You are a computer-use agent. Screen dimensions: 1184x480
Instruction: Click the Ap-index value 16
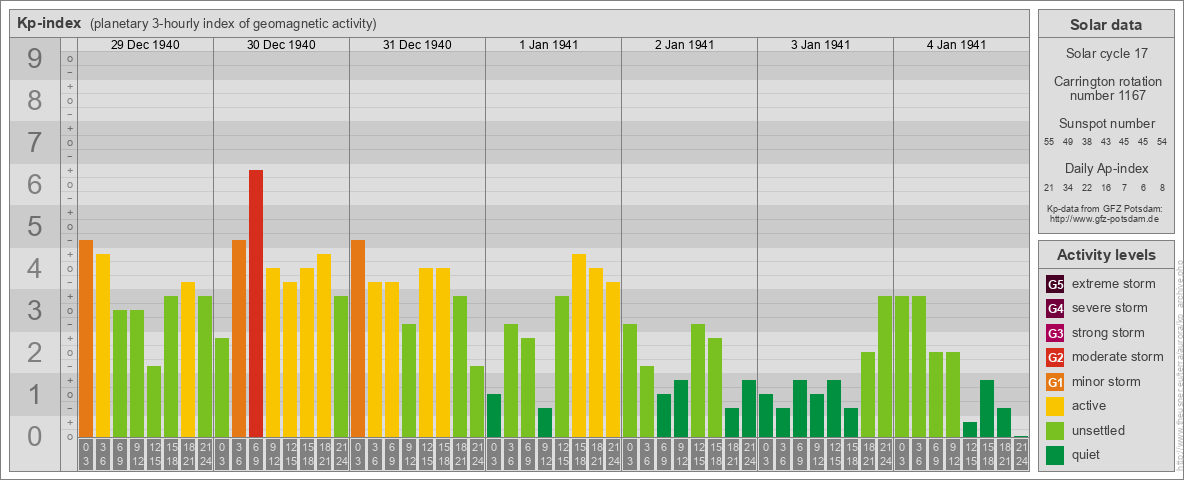pyautogui.click(x=1105, y=187)
